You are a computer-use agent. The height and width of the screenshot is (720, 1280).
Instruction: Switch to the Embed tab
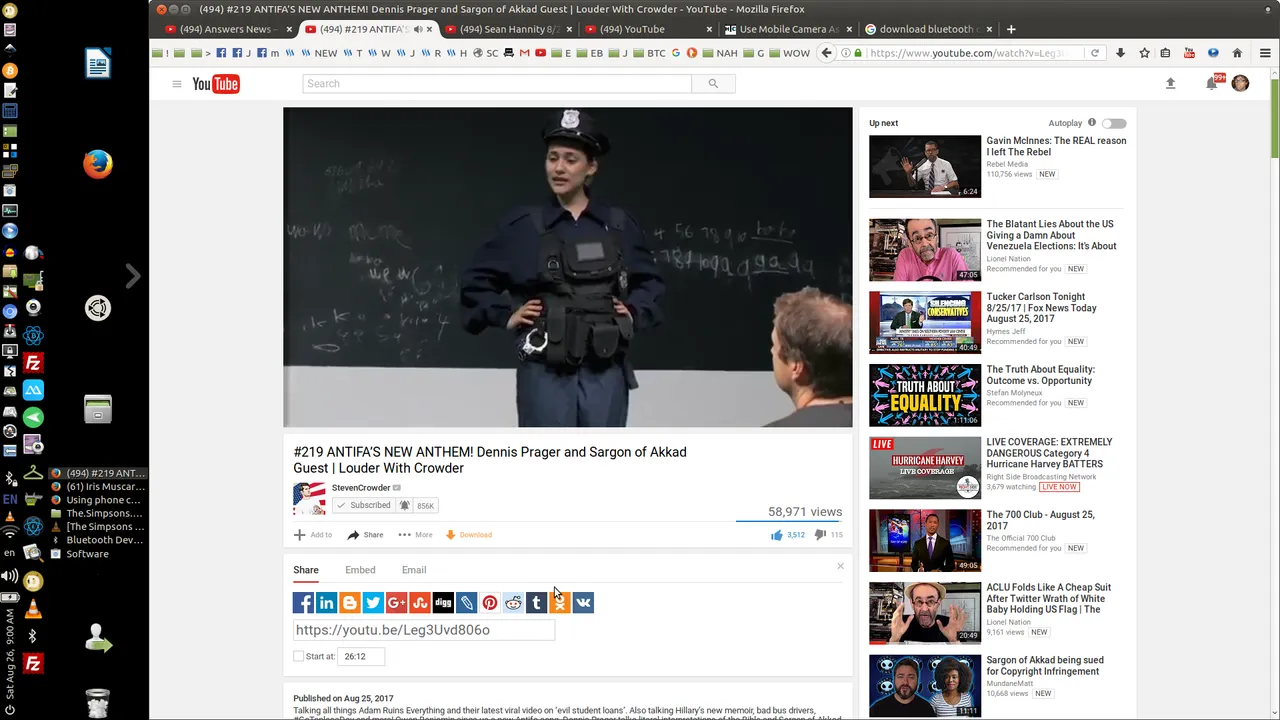pos(360,570)
